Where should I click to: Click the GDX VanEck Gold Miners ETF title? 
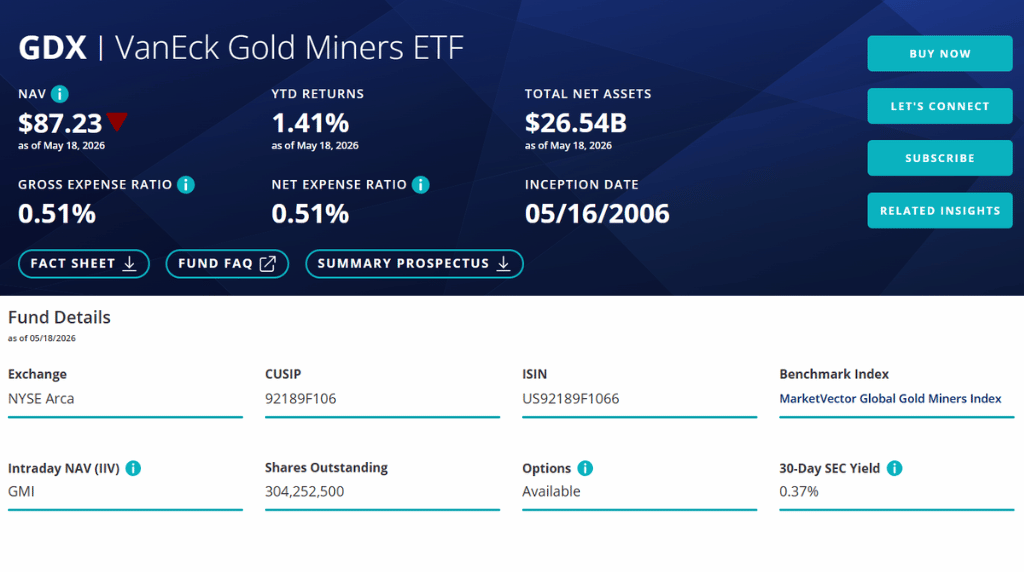point(241,48)
